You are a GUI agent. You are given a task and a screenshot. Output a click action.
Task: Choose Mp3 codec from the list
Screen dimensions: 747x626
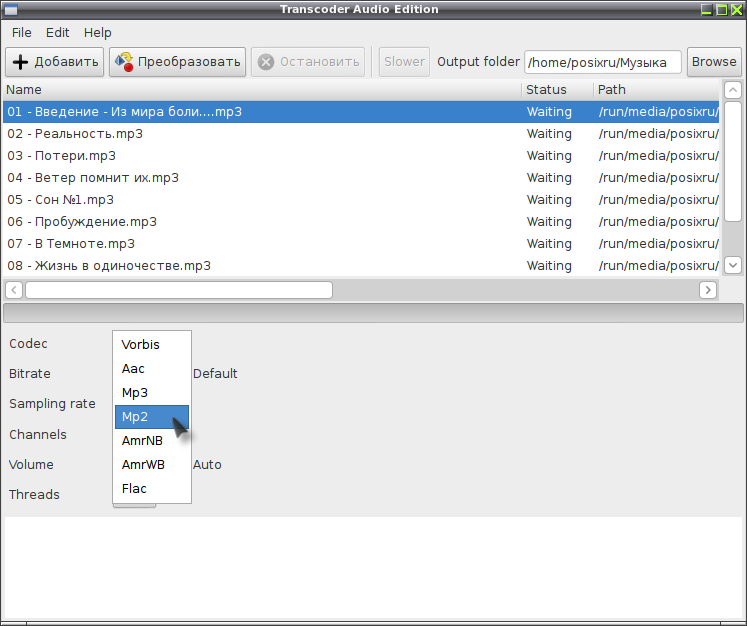pyautogui.click(x=152, y=393)
